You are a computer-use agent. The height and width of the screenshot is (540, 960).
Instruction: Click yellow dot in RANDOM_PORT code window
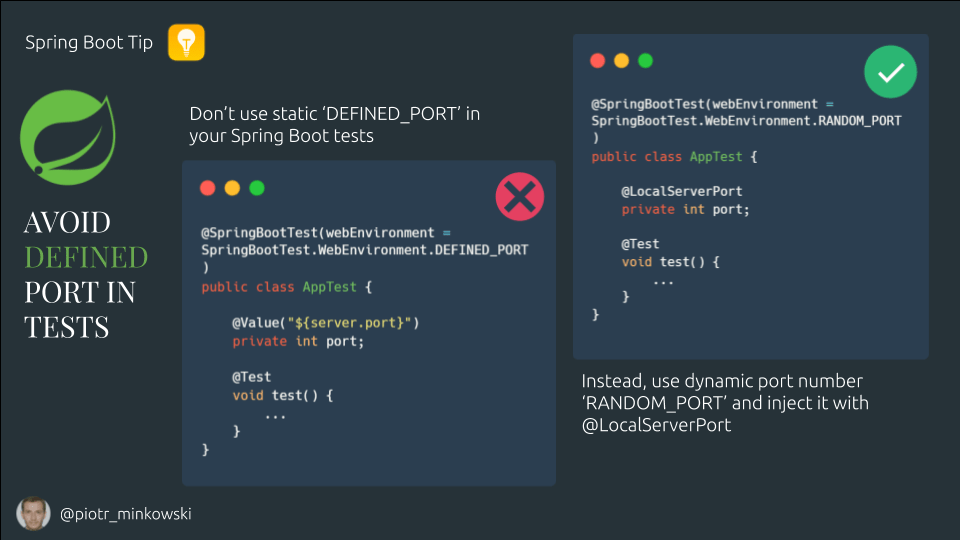pyautogui.click(x=621, y=61)
